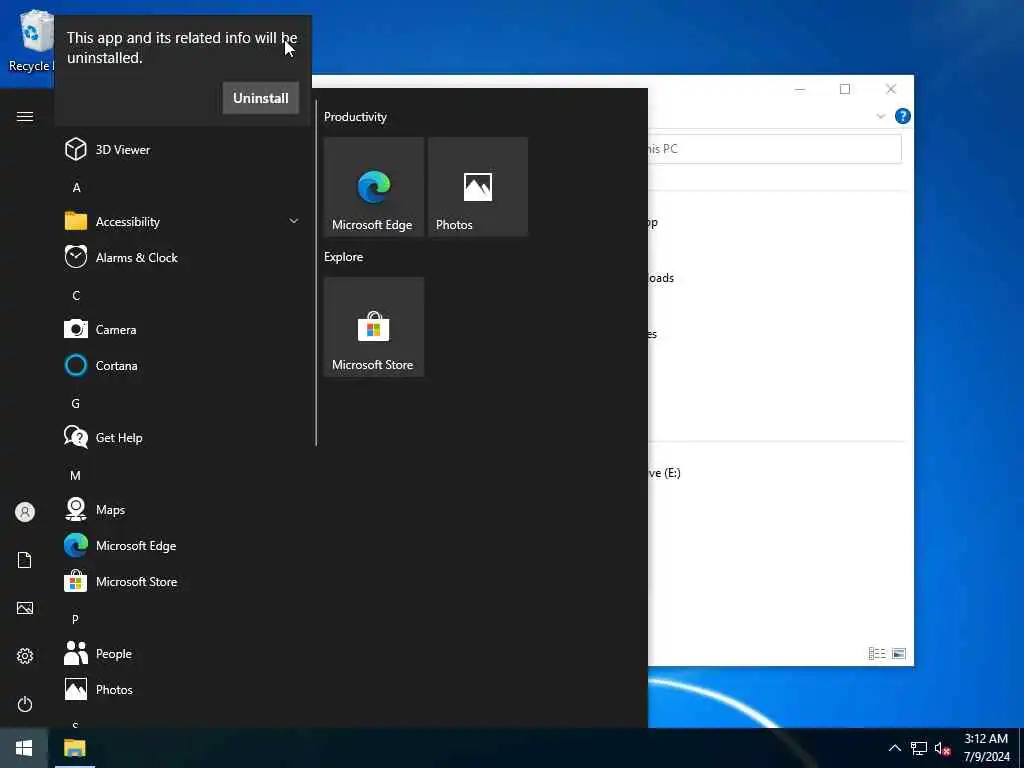The image size is (1024, 768).
Task: Open File Explorer's Help question mark icon
Action: click(903, 116)
